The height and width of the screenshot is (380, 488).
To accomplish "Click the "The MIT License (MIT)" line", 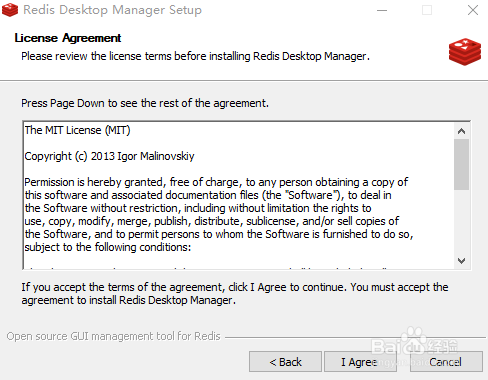I will point(77,130).
